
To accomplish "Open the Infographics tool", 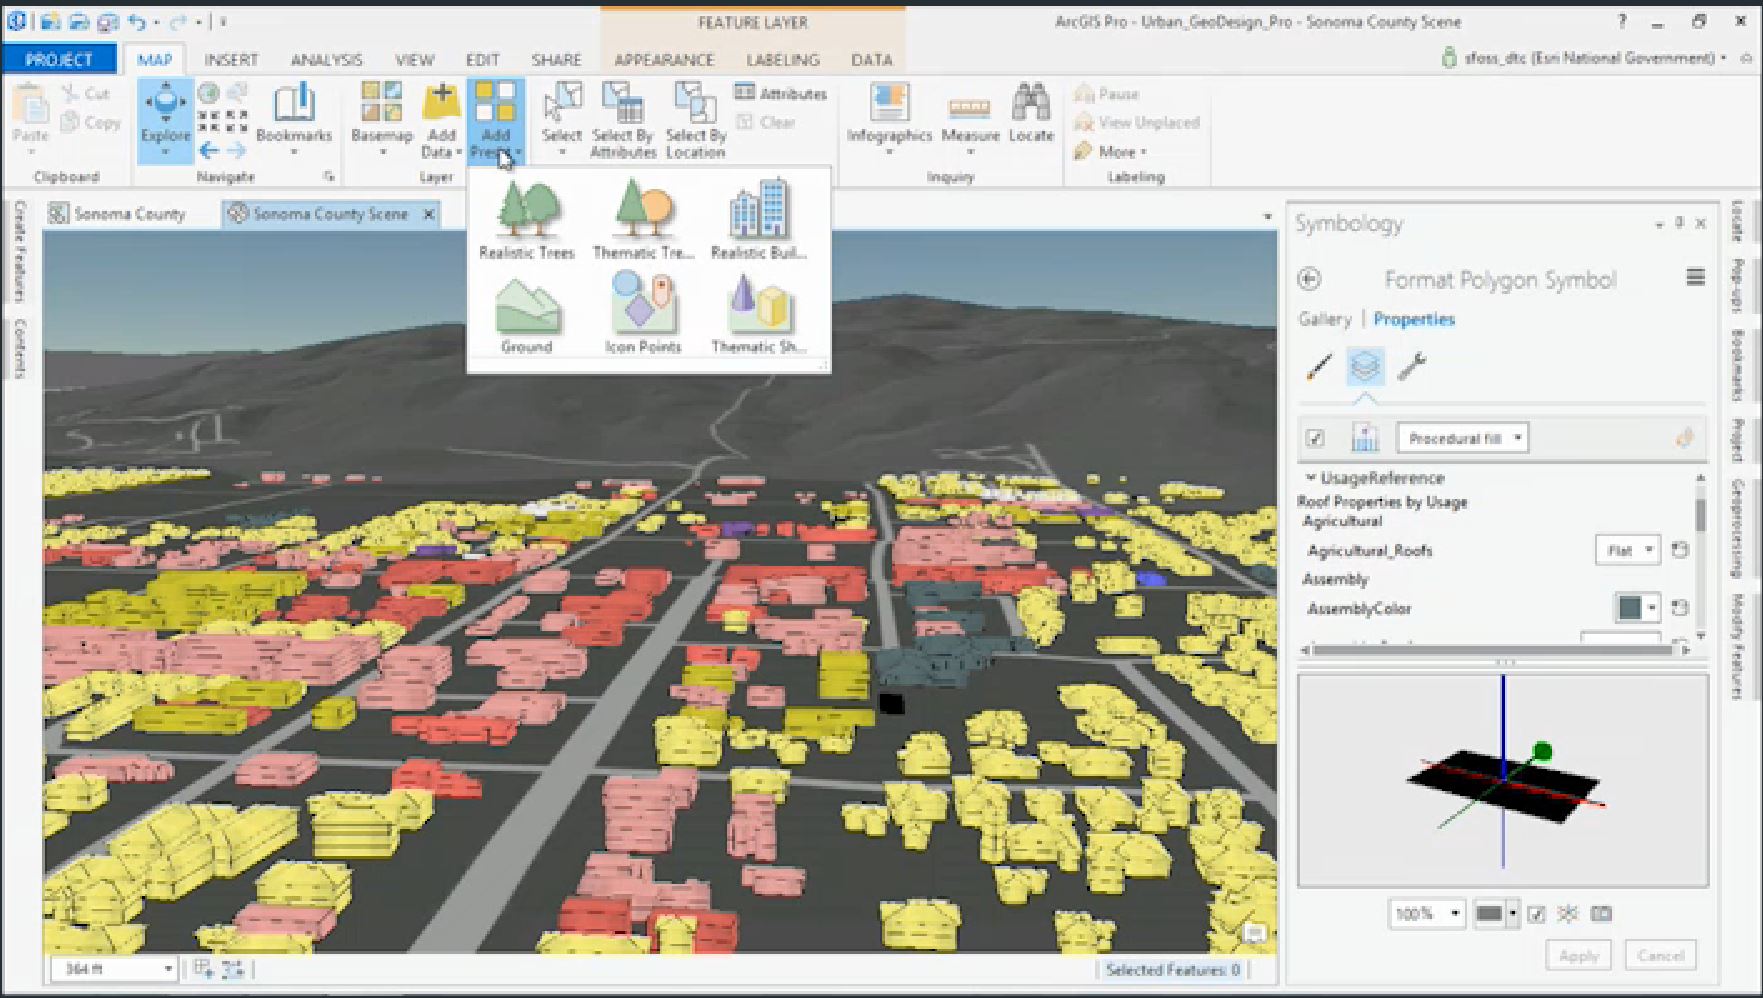I will [x=889, y=118].
